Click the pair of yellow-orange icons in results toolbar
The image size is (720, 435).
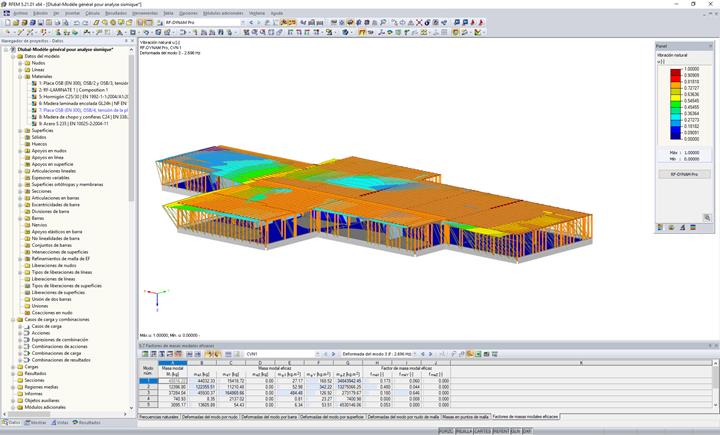click(x=213, y=354)
